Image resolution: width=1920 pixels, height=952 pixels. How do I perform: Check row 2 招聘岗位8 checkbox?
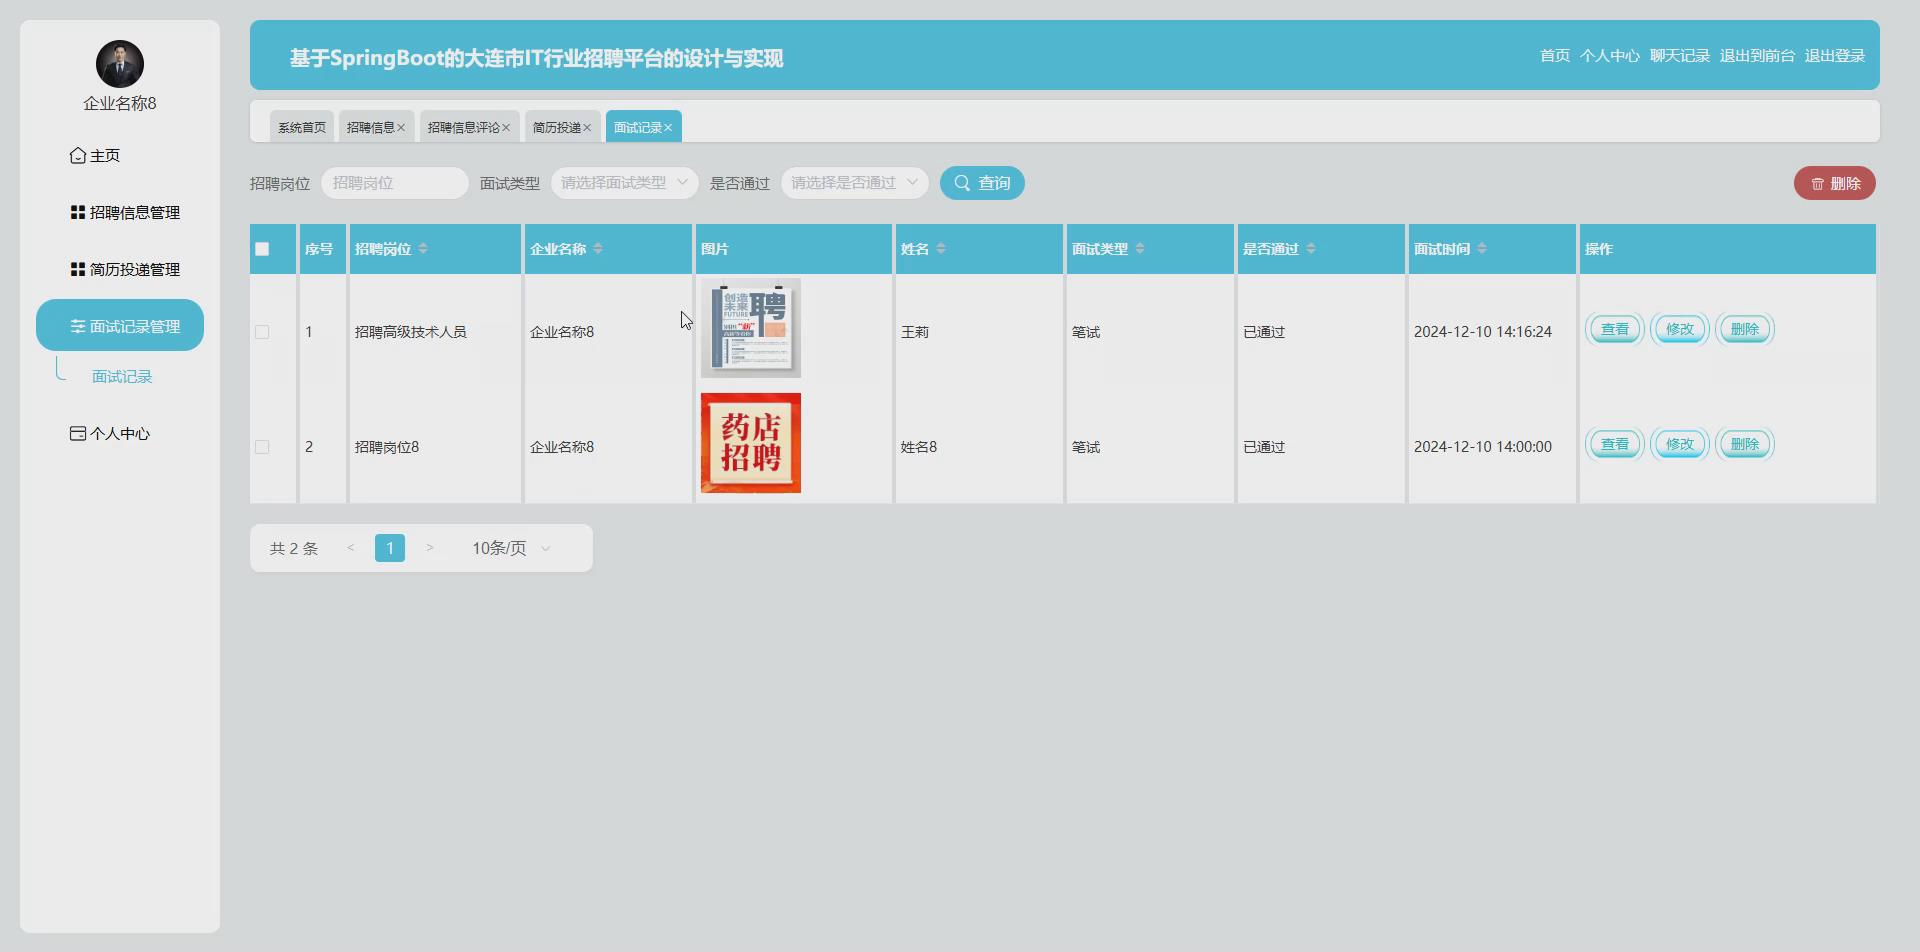262,447
